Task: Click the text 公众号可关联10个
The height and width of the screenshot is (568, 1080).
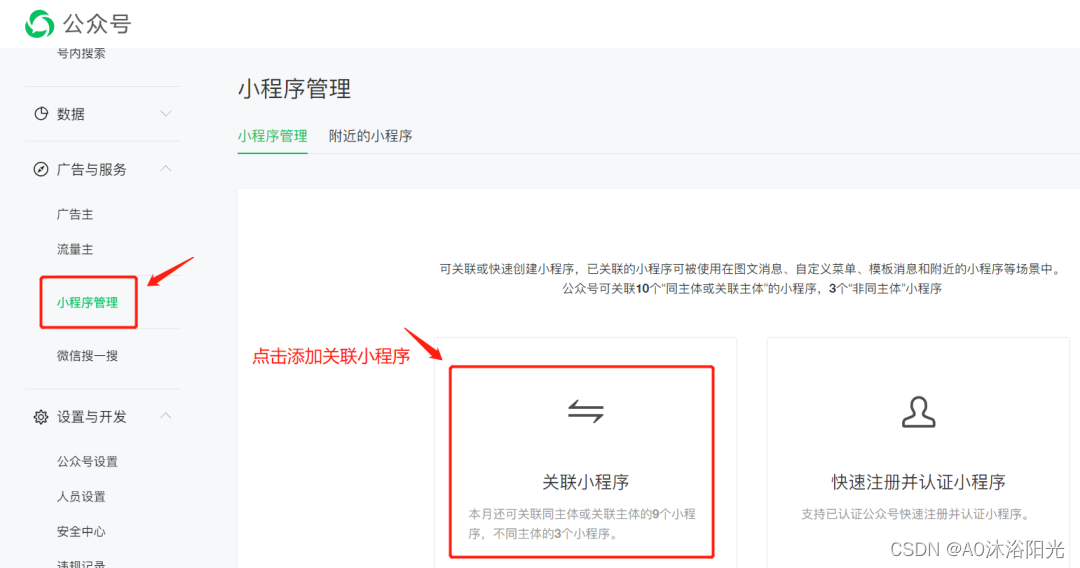Action: [752, 288]
